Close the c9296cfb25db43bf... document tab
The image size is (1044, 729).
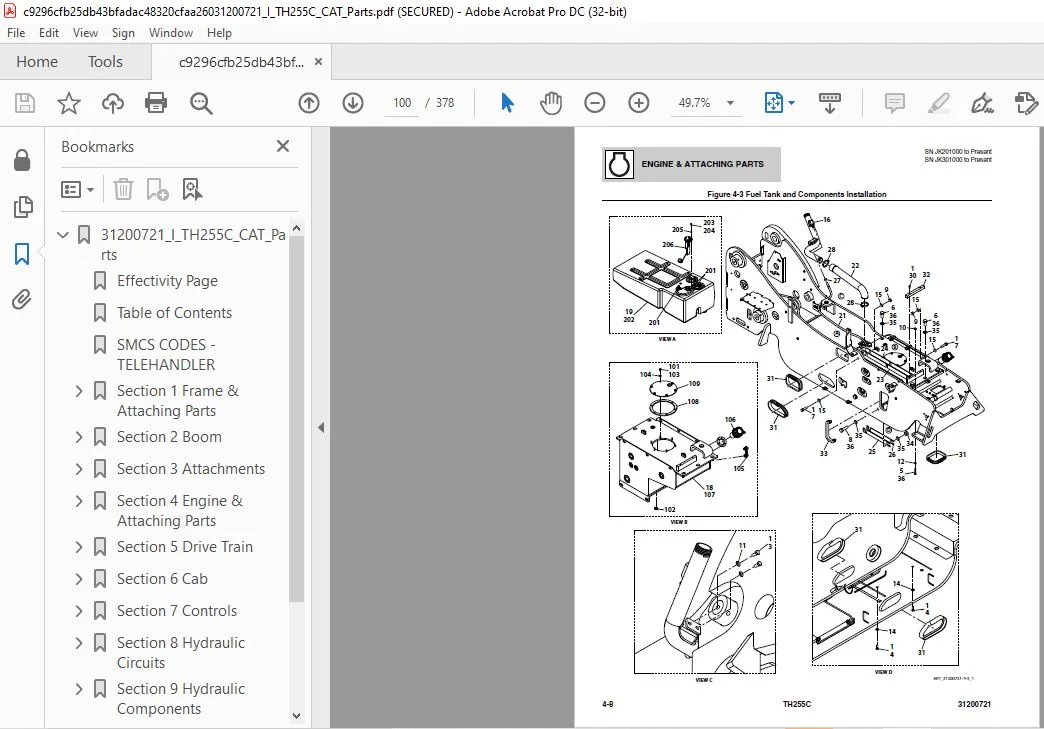(x=318, y=62)
